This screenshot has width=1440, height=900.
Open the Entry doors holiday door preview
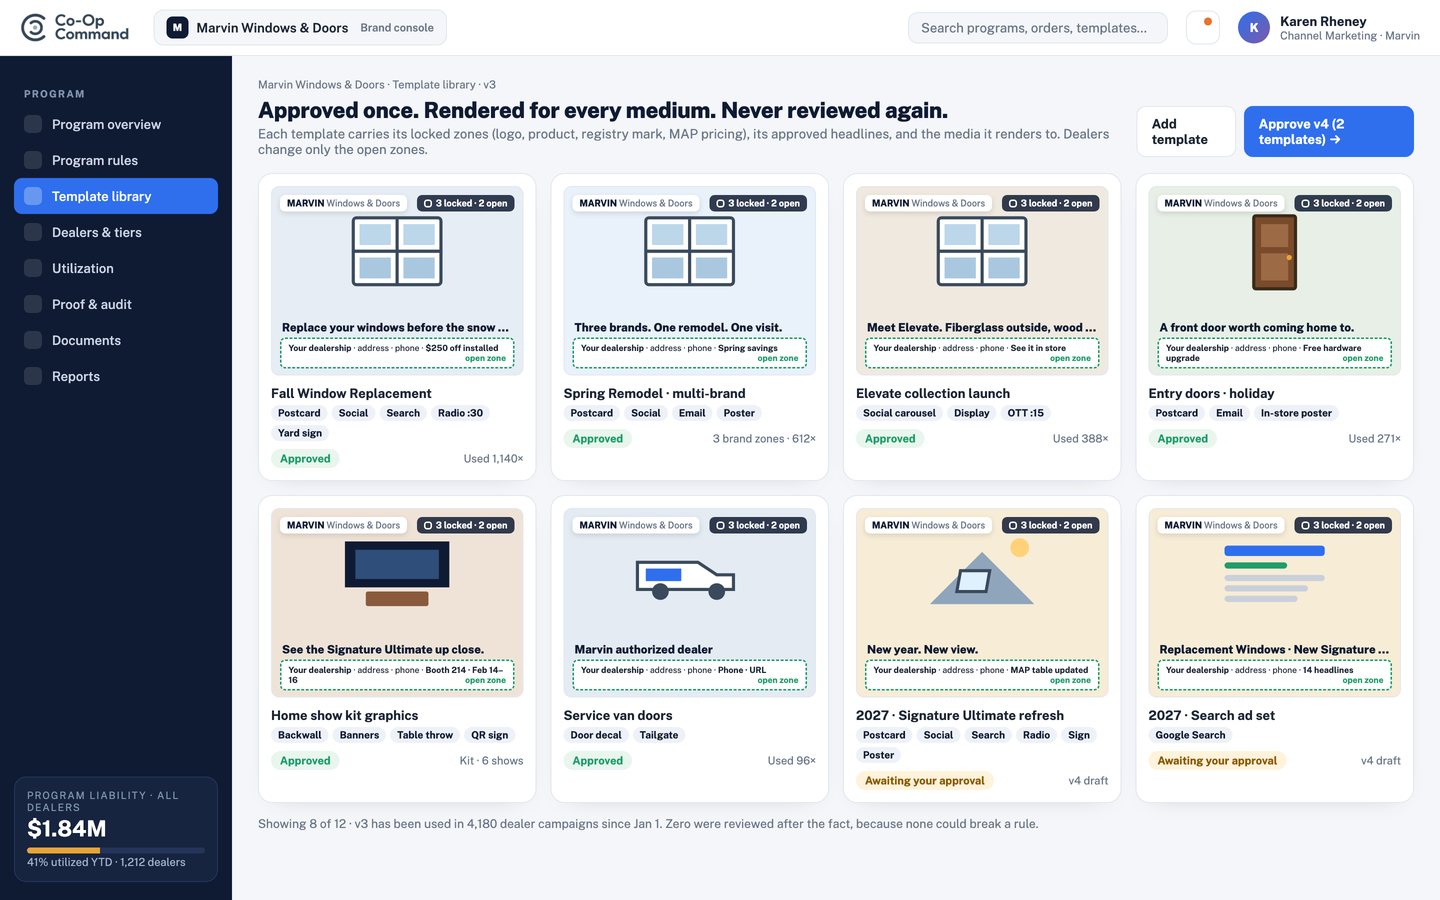(x=1274, y=280)
